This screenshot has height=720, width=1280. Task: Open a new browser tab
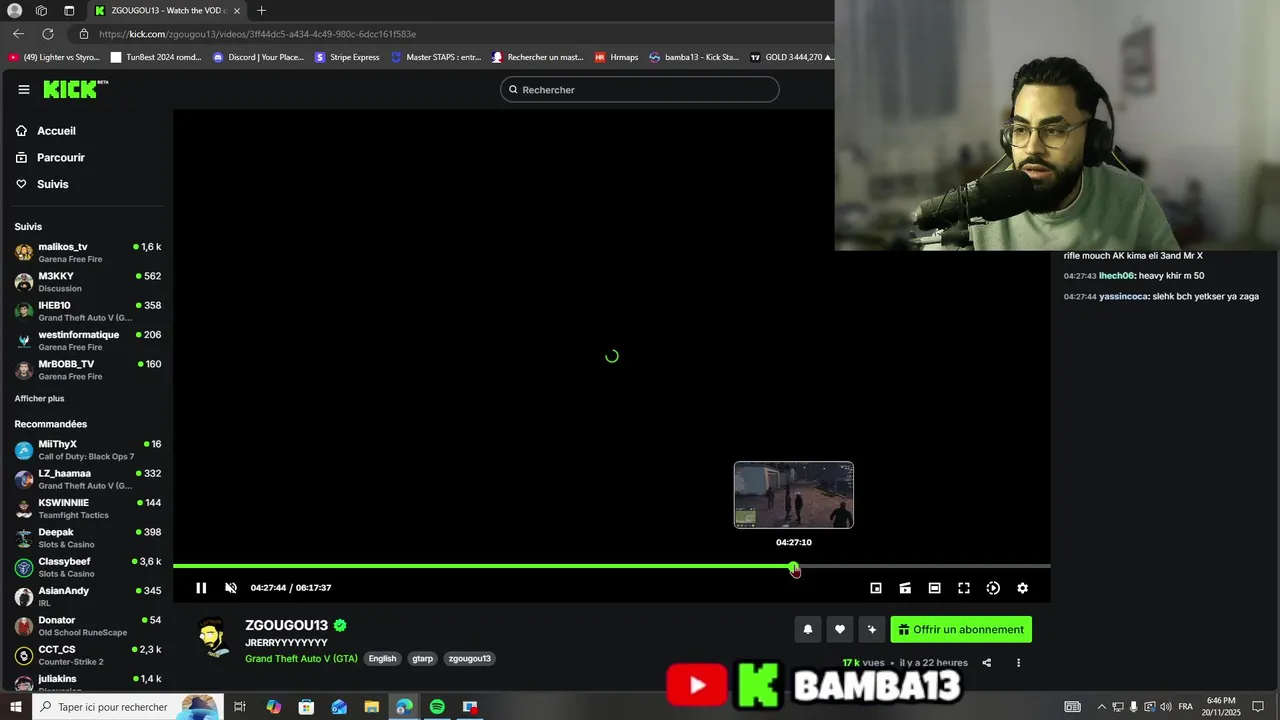261,11
